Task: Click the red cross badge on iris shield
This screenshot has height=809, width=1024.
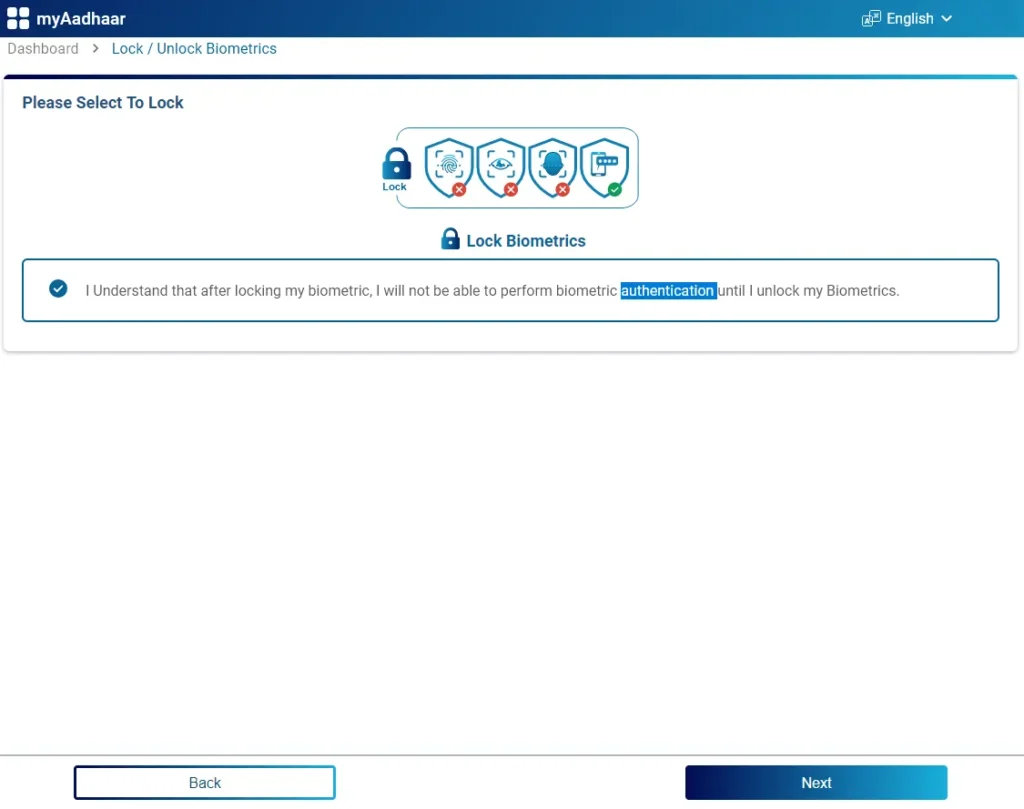Action: [x=511, y=189]
